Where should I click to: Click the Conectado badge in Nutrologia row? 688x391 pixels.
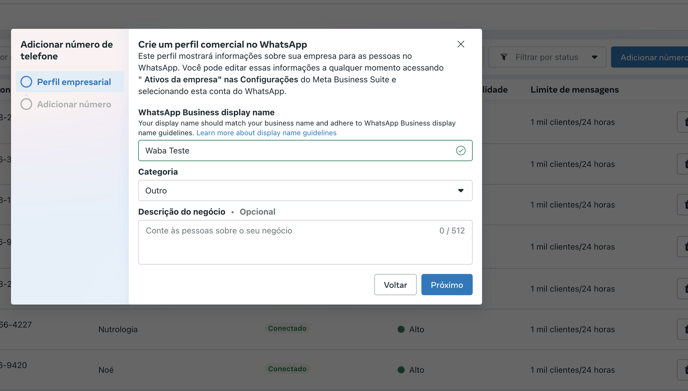pos(287,328)
